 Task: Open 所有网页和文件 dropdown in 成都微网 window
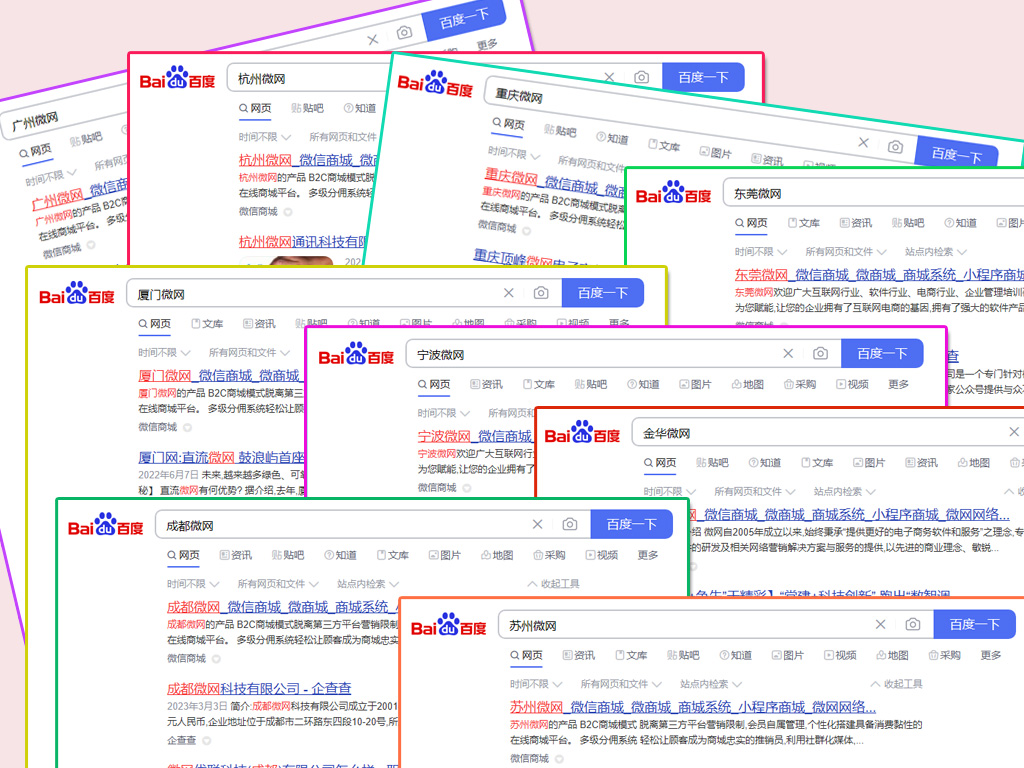278,584
